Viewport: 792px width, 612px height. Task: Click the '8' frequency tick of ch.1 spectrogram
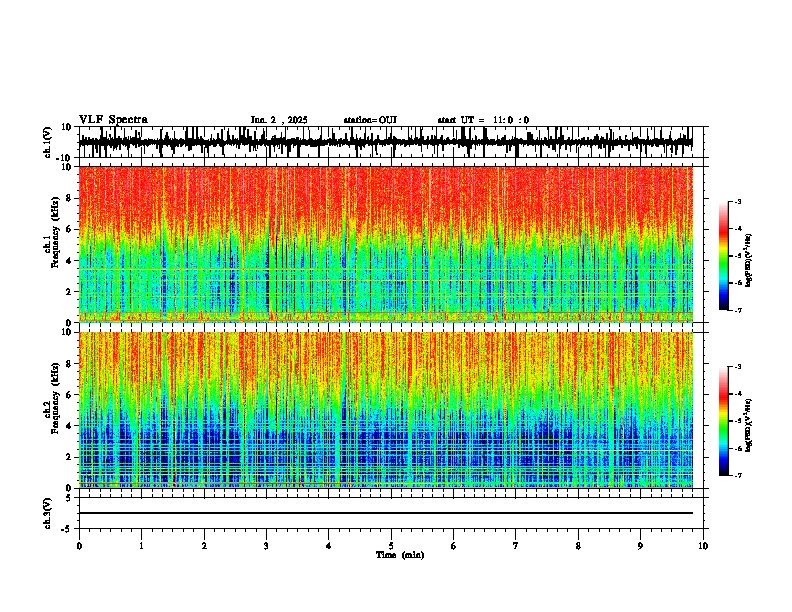coord(70,198)
